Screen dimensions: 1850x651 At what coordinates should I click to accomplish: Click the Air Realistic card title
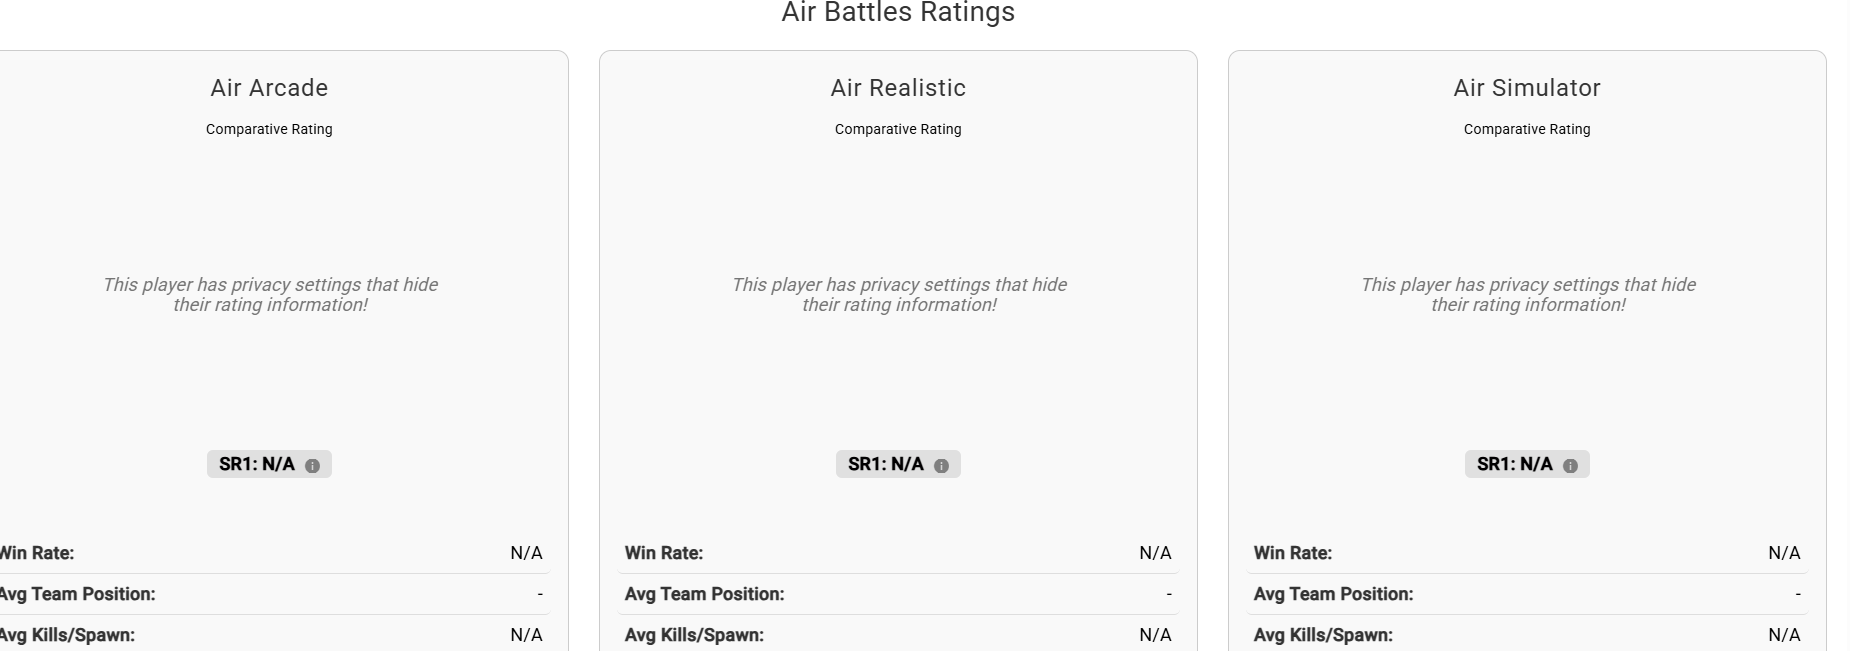click(898, 88)
